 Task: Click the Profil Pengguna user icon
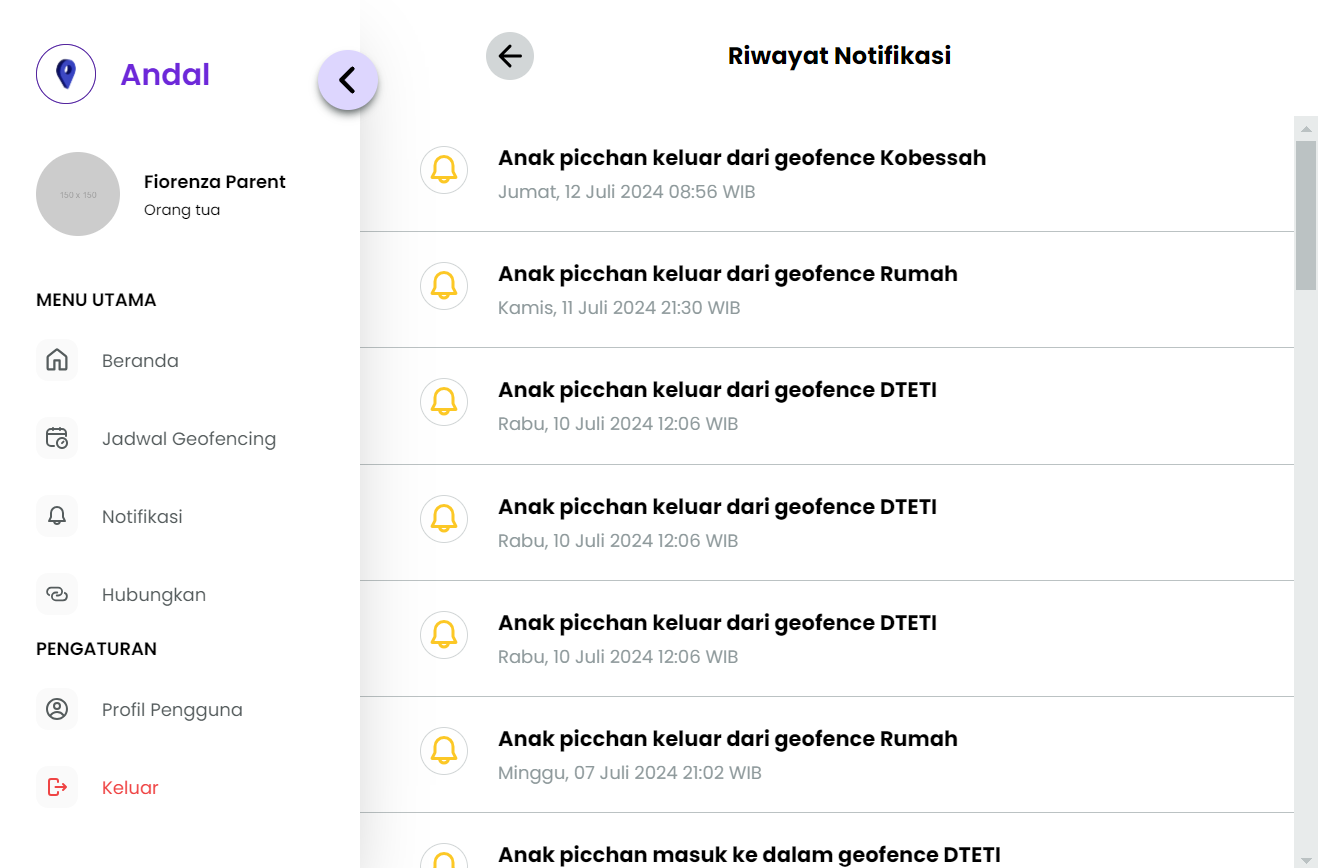pos(57,710)
